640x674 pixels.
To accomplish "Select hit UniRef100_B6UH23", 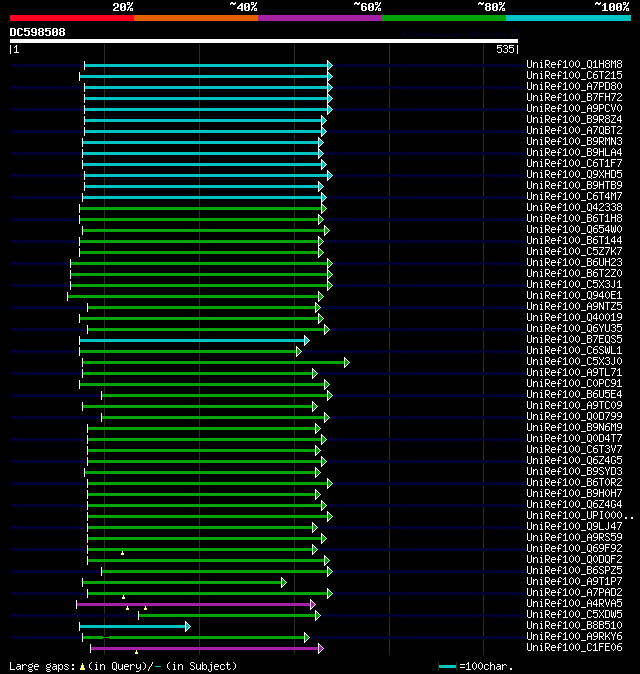I will point(574,263).
